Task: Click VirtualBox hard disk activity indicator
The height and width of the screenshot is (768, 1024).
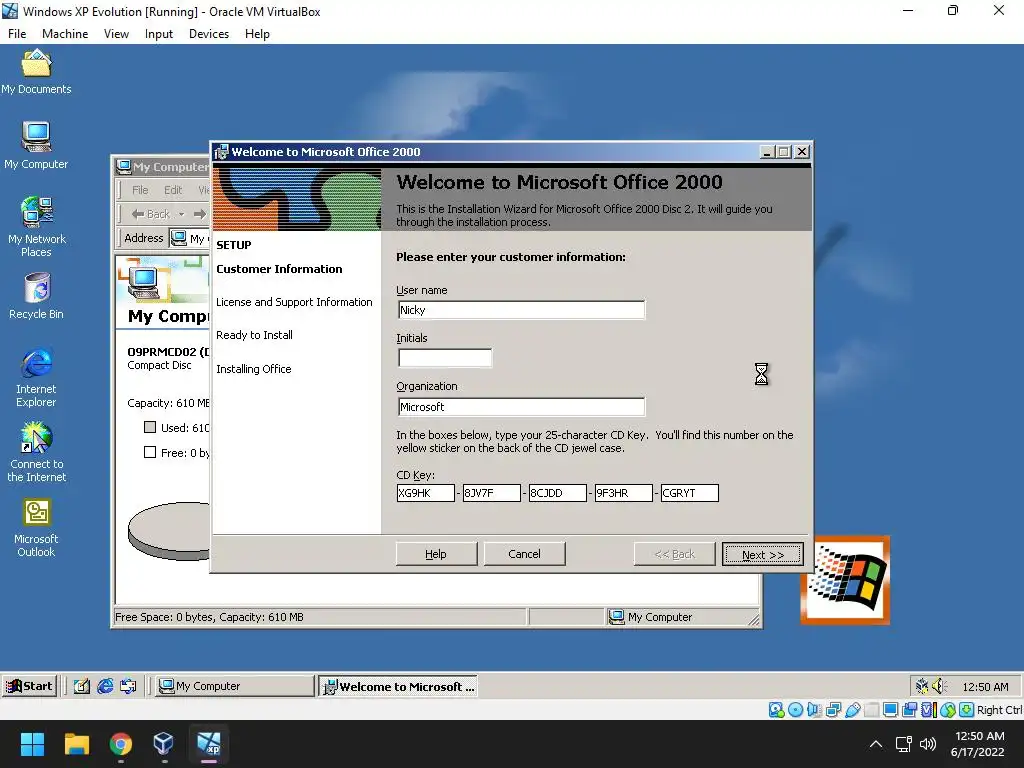Action: (776, 710)
